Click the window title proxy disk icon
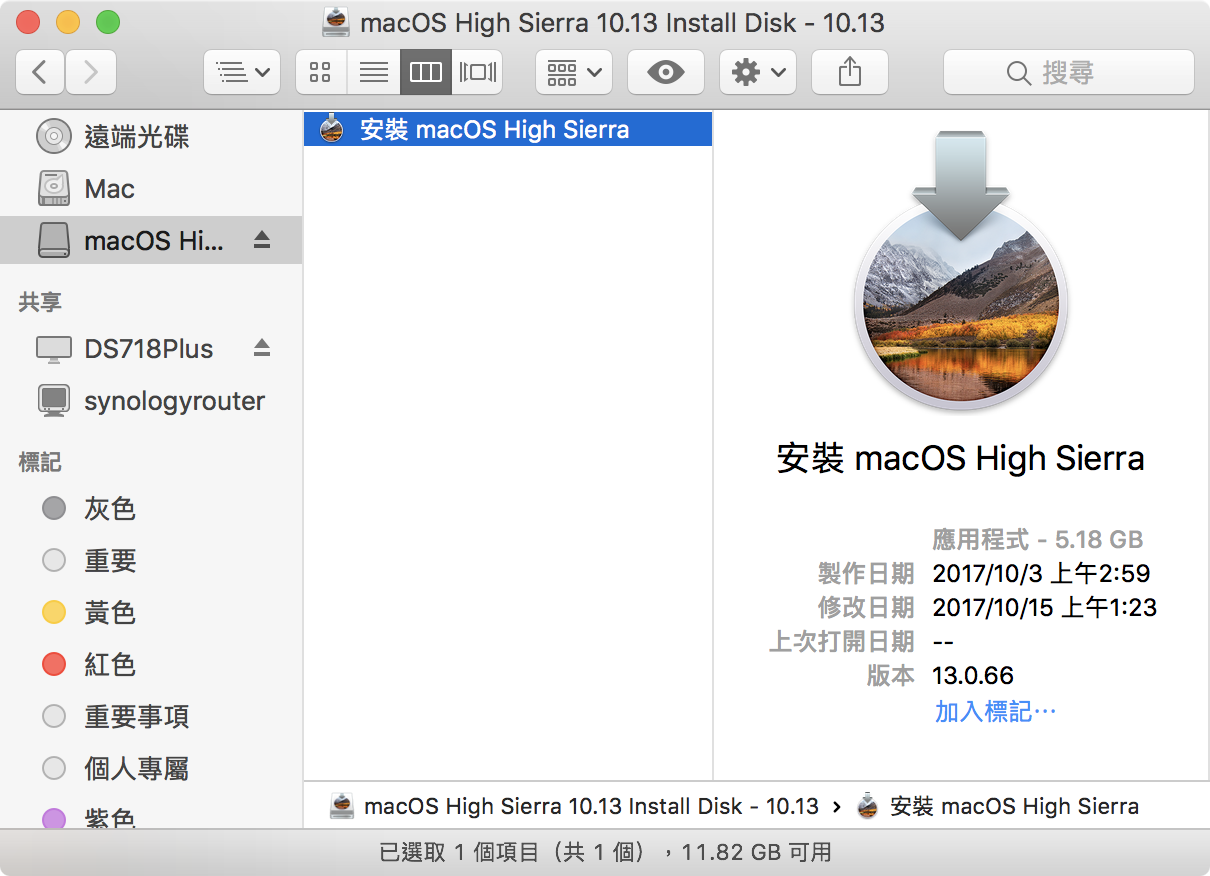 (x=337, y=20)
